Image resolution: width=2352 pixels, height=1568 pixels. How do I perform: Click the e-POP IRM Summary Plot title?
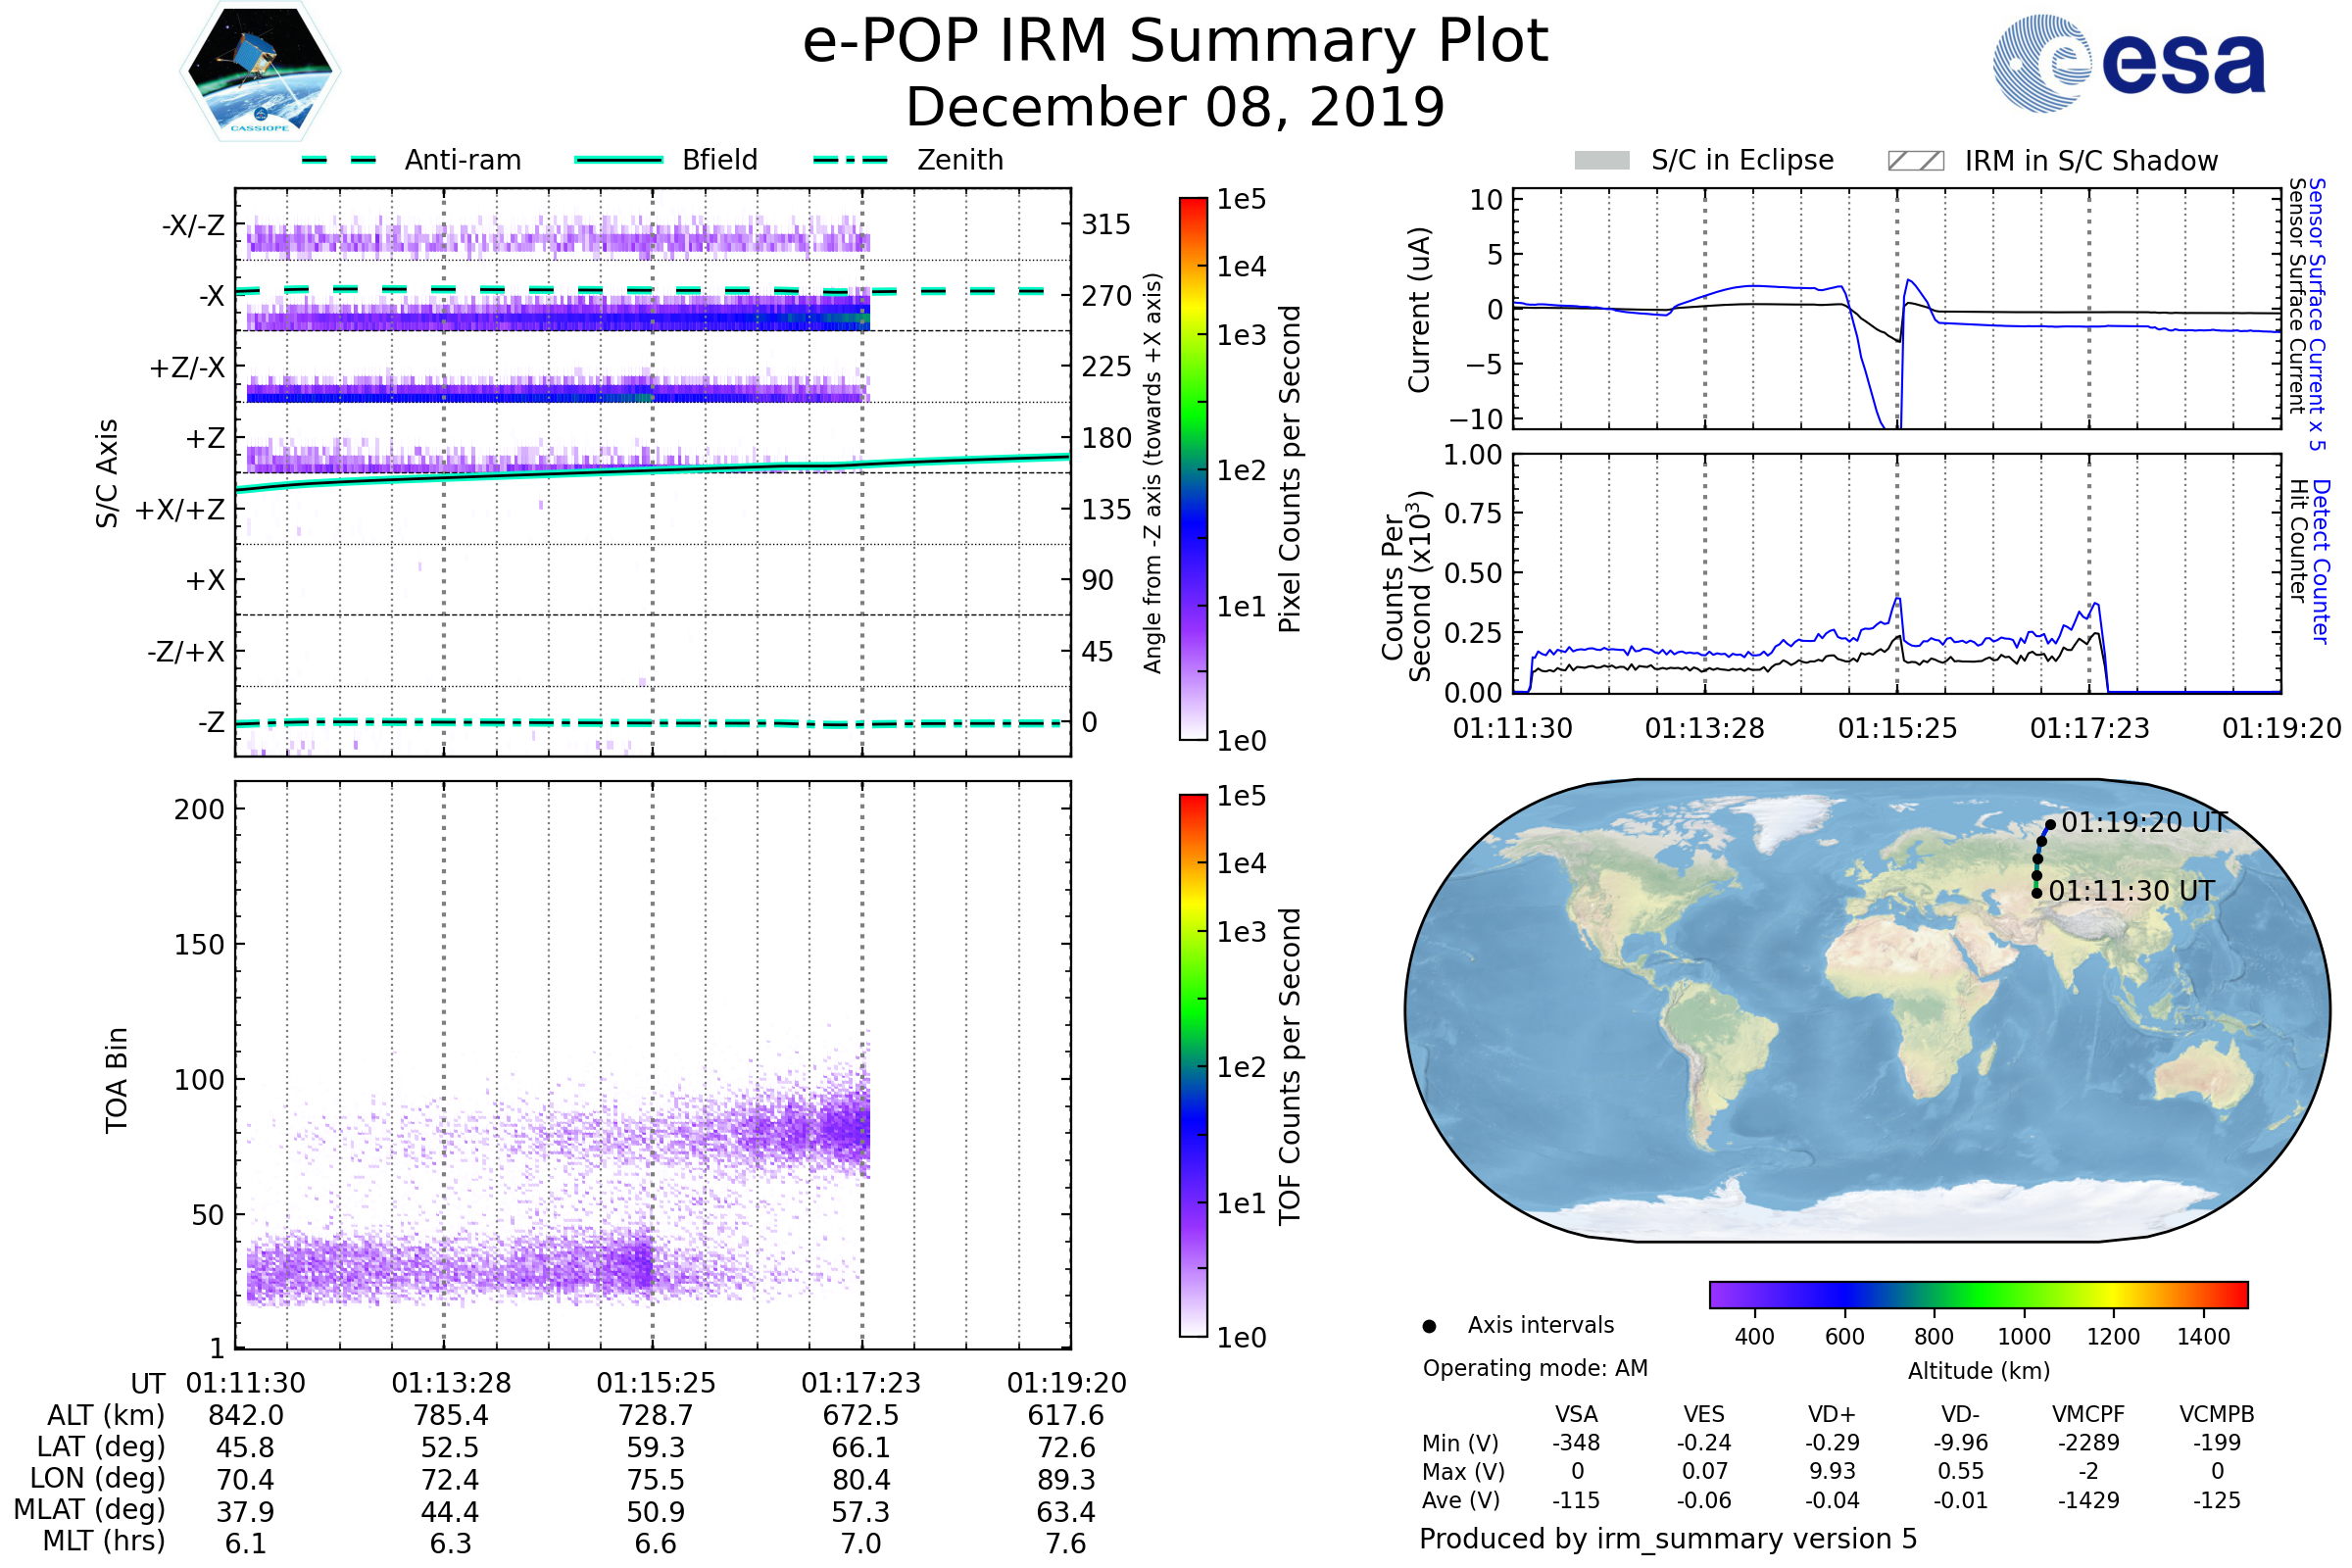pos(1175,42)
